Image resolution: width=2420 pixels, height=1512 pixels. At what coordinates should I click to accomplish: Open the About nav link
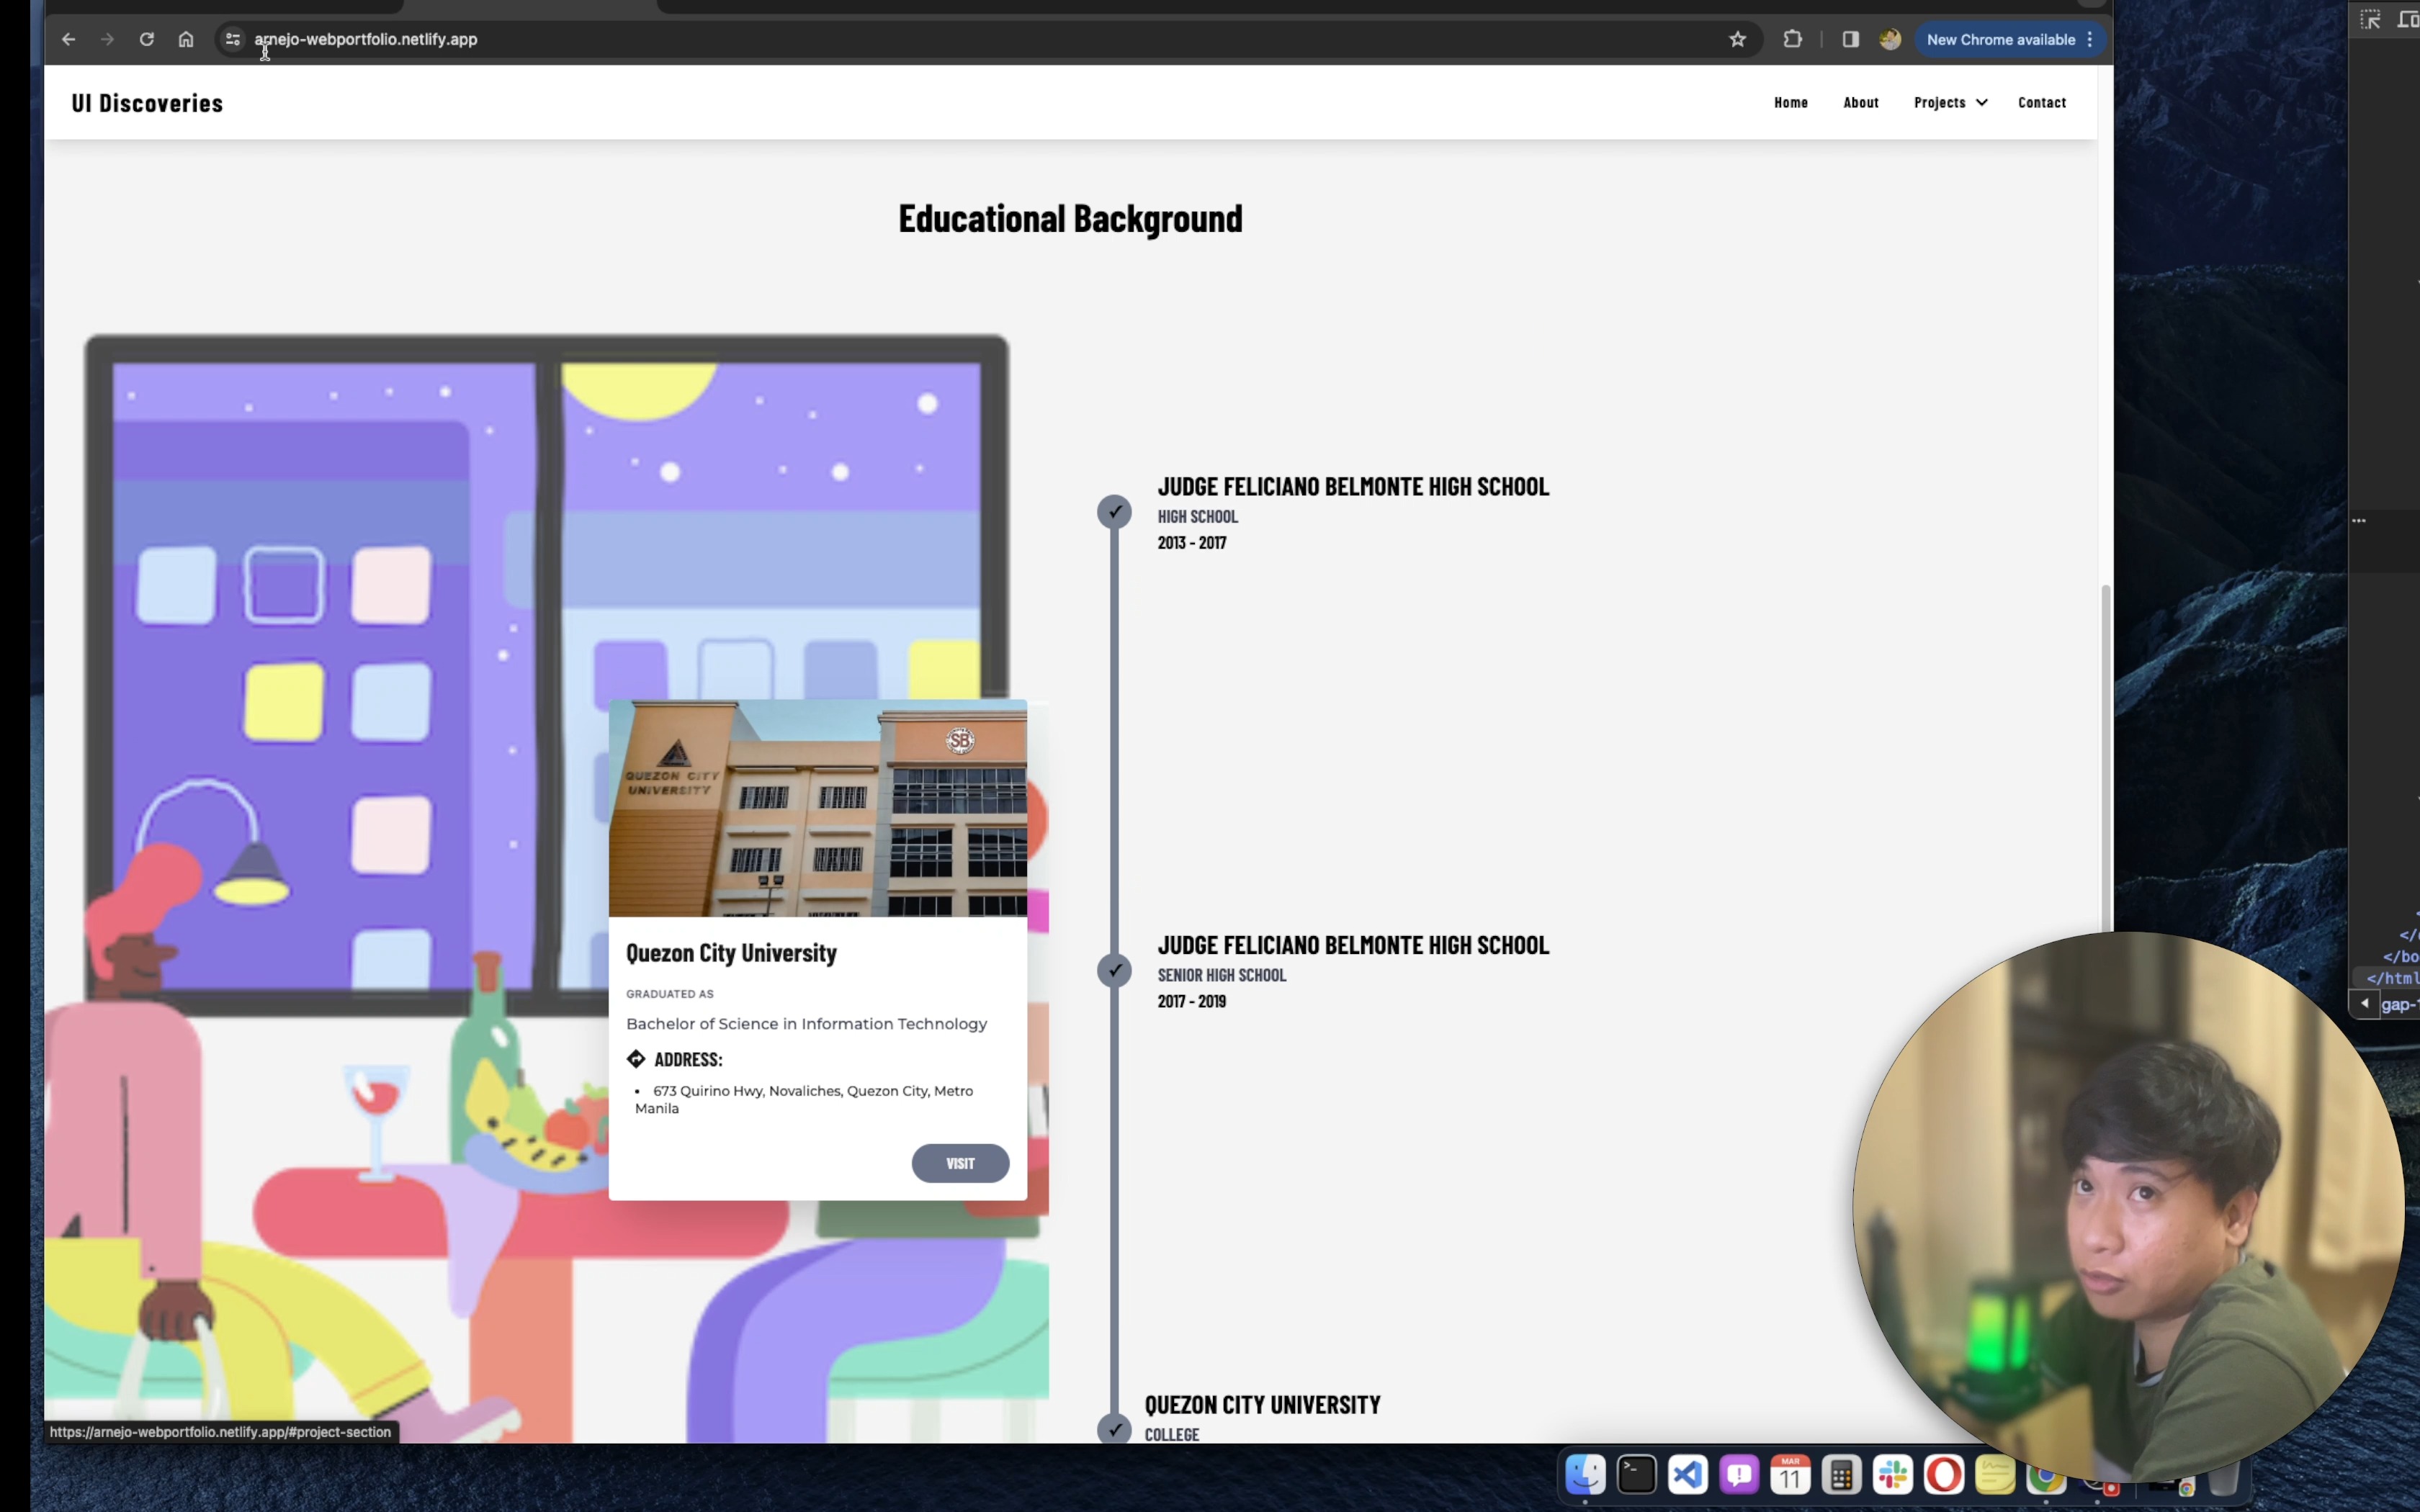(x=1861, y=102)
